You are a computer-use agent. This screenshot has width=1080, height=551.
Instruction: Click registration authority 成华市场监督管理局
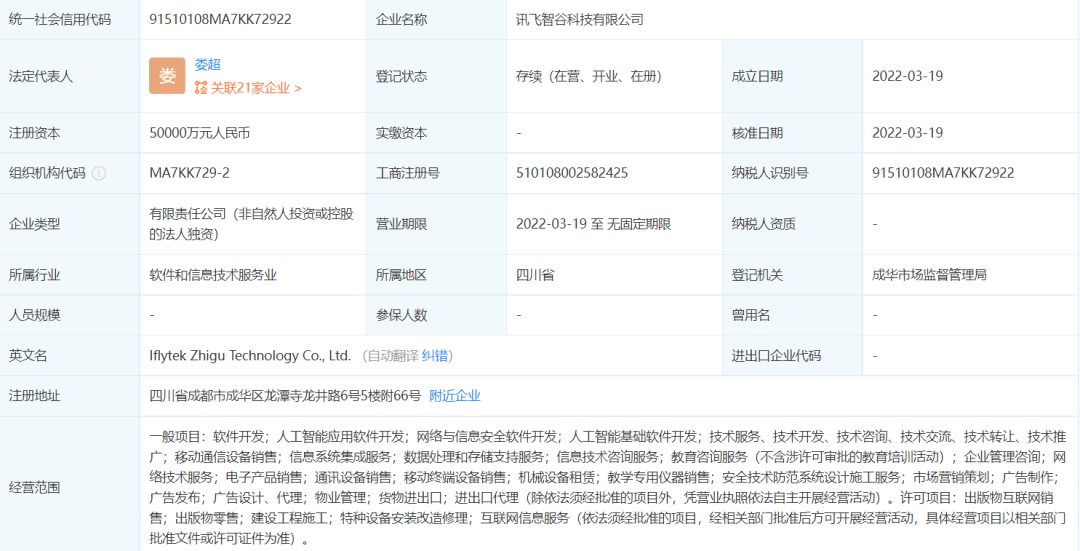tap(929, 276)
